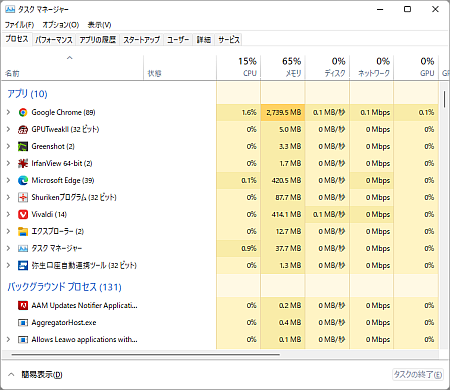Sort by the ディスク column header

click(x=327, y=68)
